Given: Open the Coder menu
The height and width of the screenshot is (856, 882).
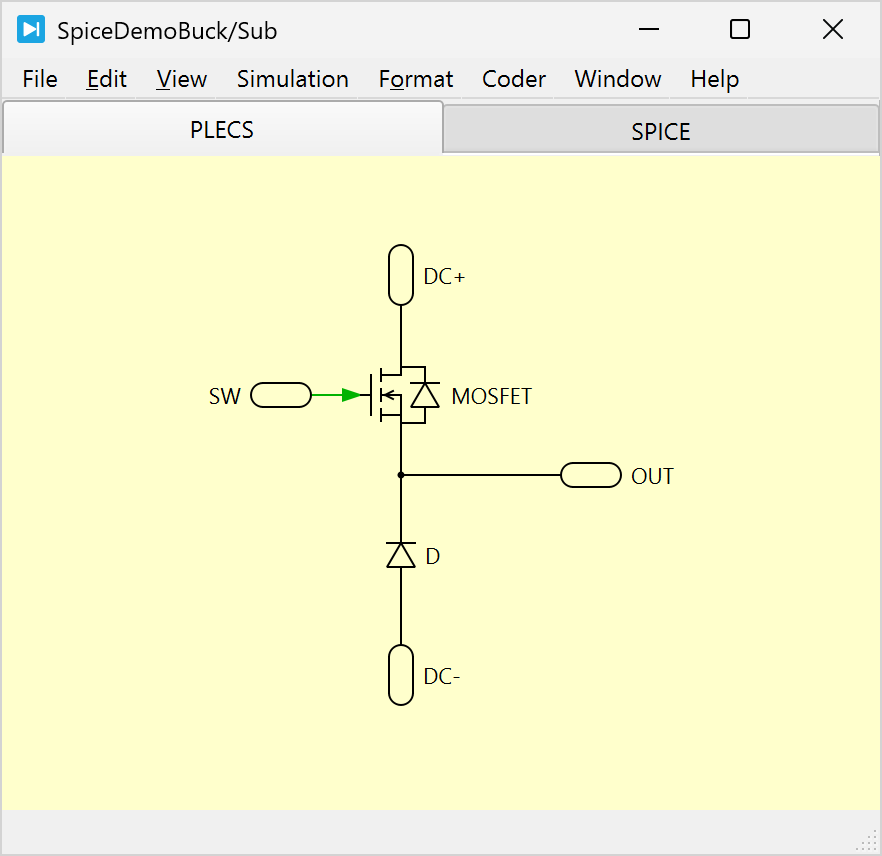Looking at the screenshot, I should tap(514, 79).
